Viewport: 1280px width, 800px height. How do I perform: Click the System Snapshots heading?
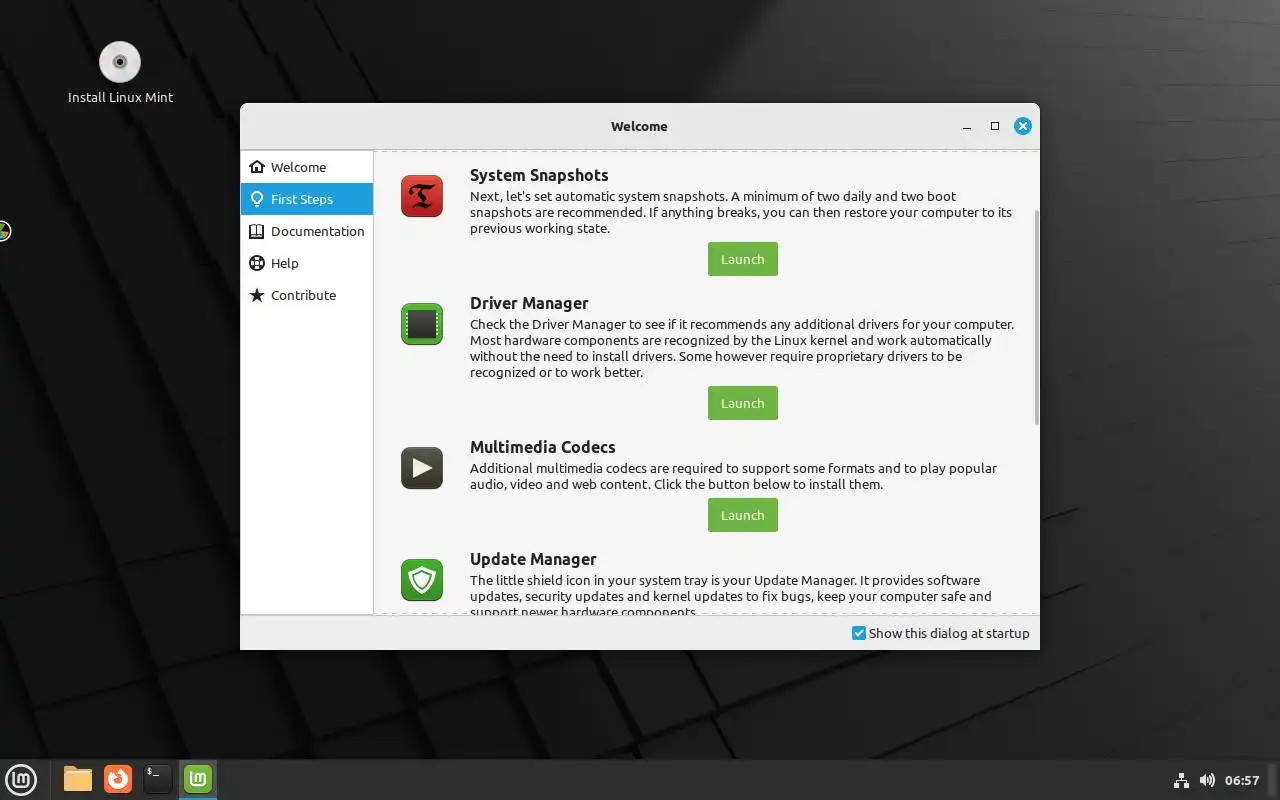539,175
